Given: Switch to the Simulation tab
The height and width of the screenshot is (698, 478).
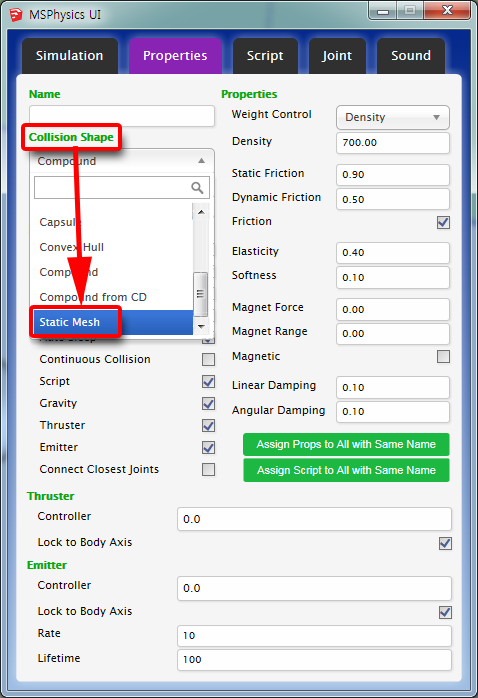Looking at the screenshot, I should [70, 56].
